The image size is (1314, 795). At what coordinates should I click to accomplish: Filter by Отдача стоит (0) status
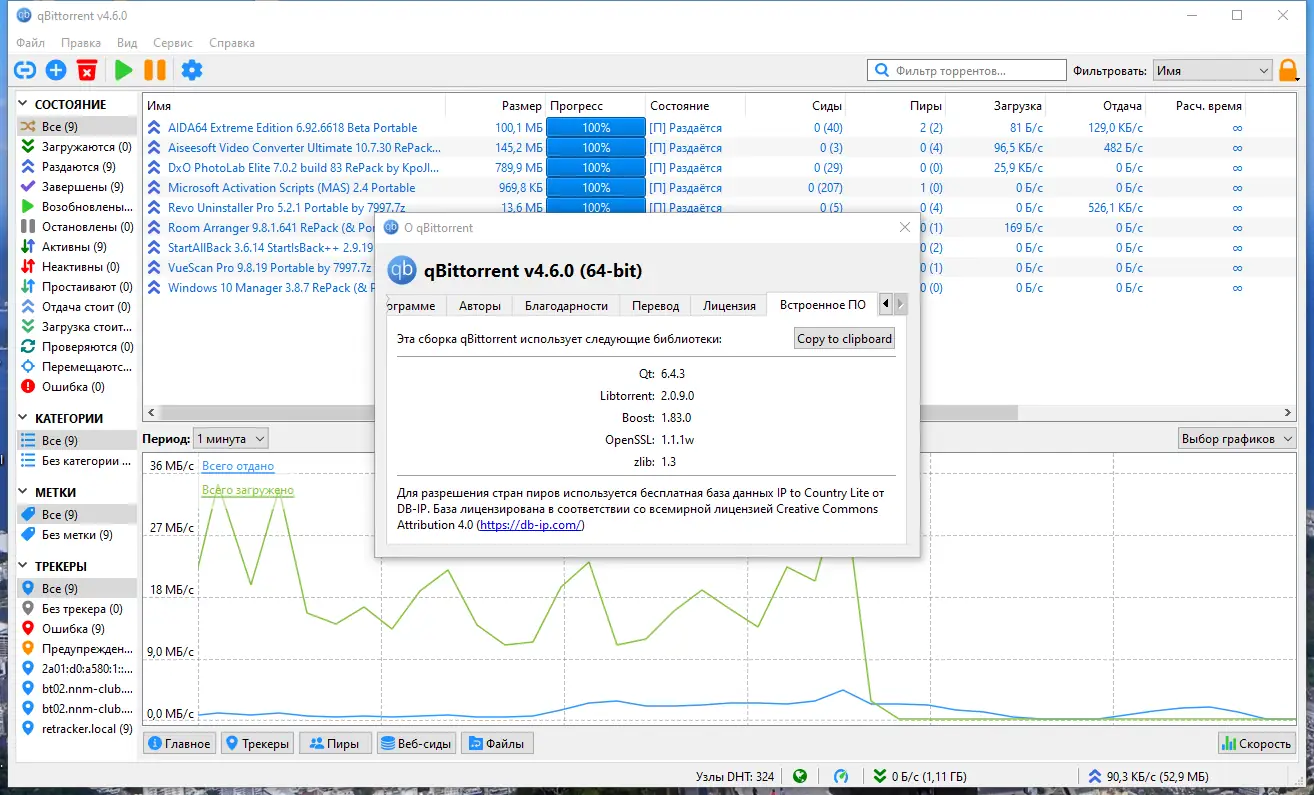tap(77, 307)
